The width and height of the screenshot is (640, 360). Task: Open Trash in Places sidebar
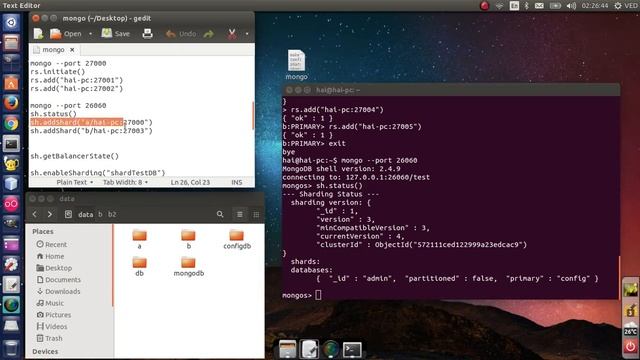pyautogui.click(x=49, y=338)
